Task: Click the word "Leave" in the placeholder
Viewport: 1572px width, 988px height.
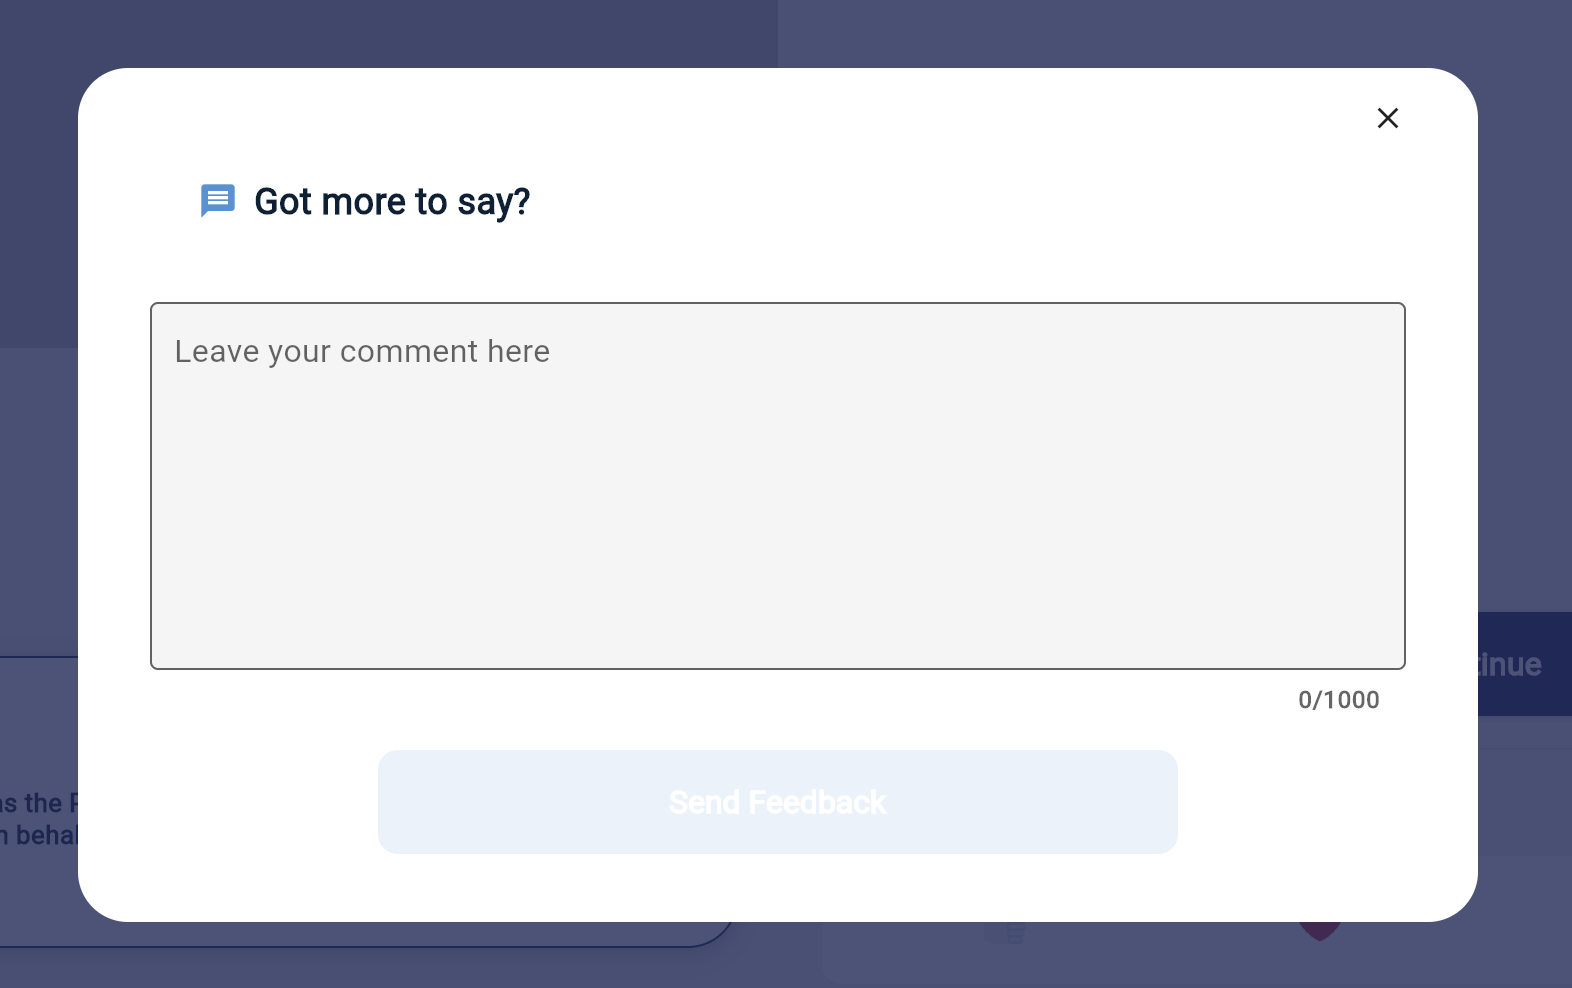Action: (x=217, y=352)
